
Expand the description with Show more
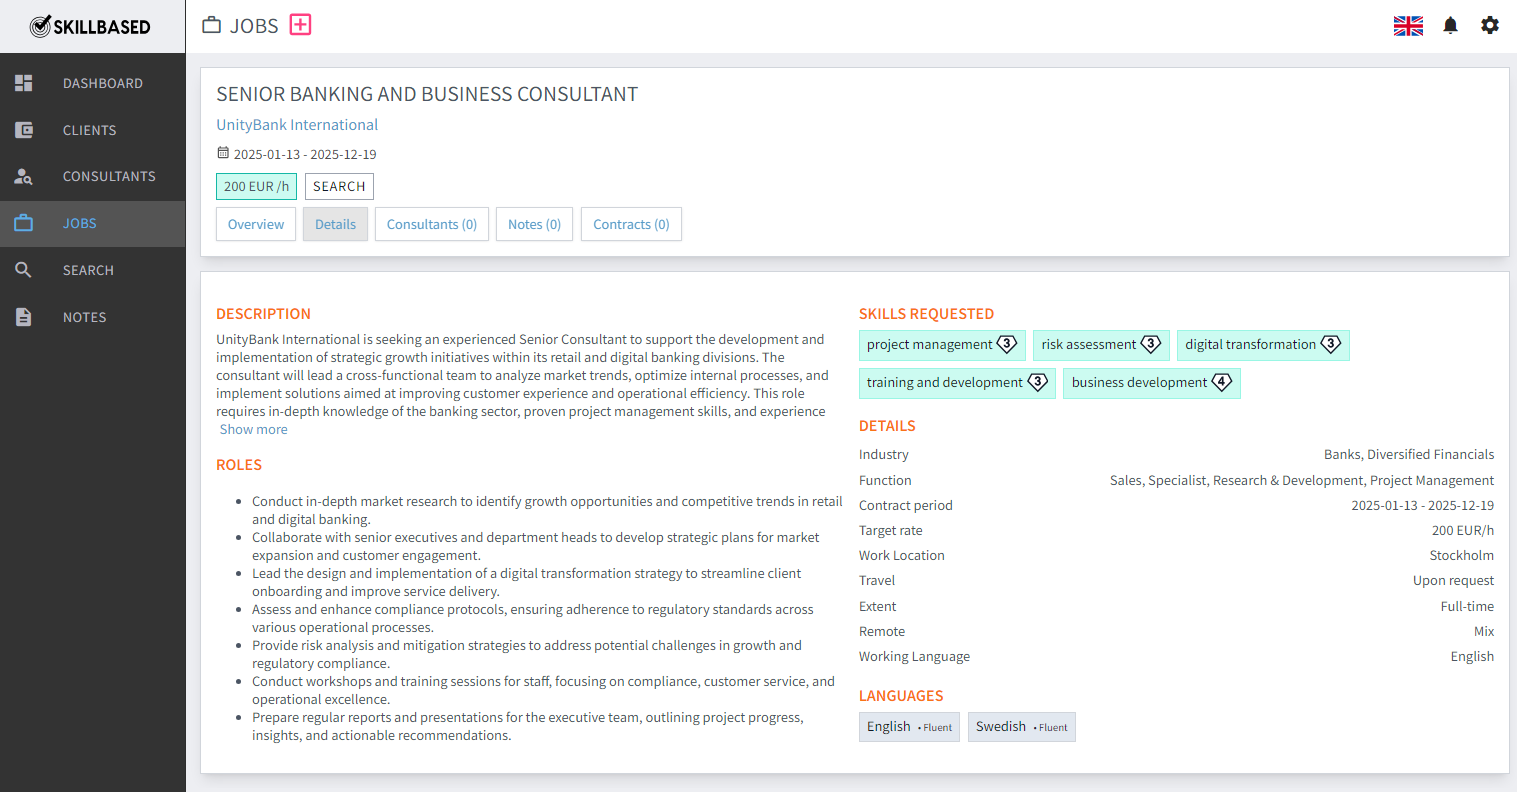click(253, 430)
